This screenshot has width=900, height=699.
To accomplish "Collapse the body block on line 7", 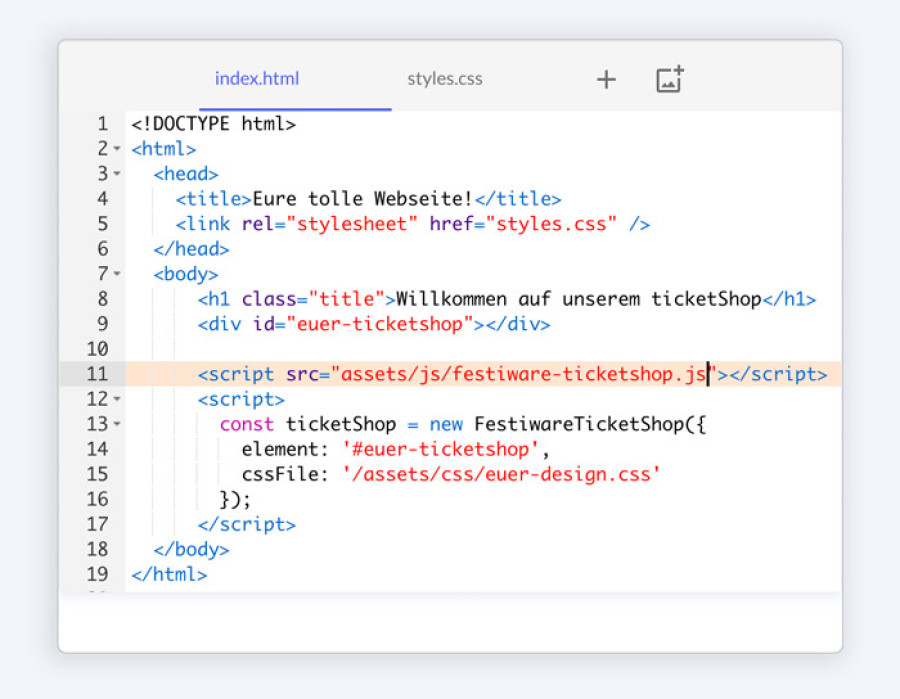I will (x=117, y=274).
